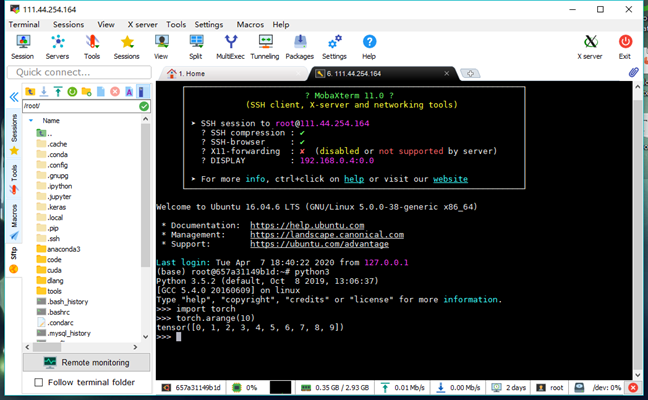Open the Macros menu
The image size is (648, 400).
pyautogui.click(x=250, y=24)
